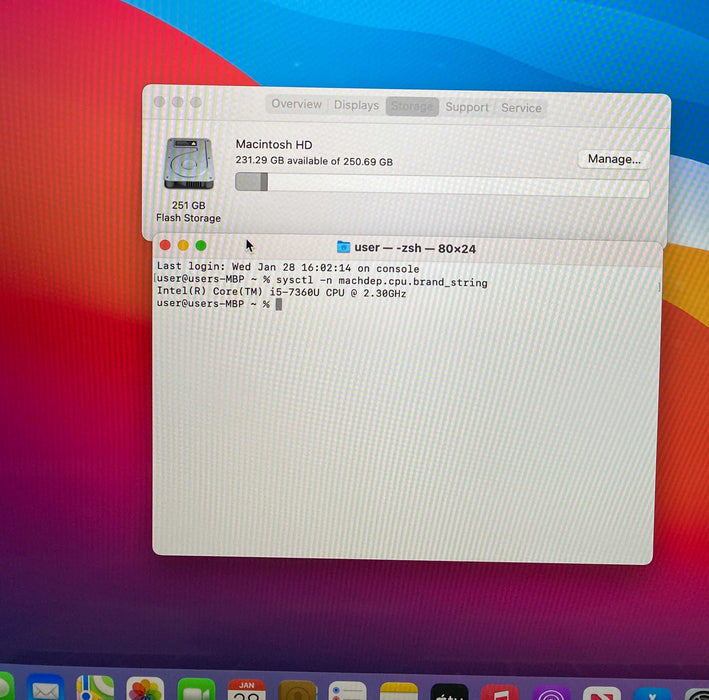
Task: Click the storage usage bar
Action: tap(442, 185)
